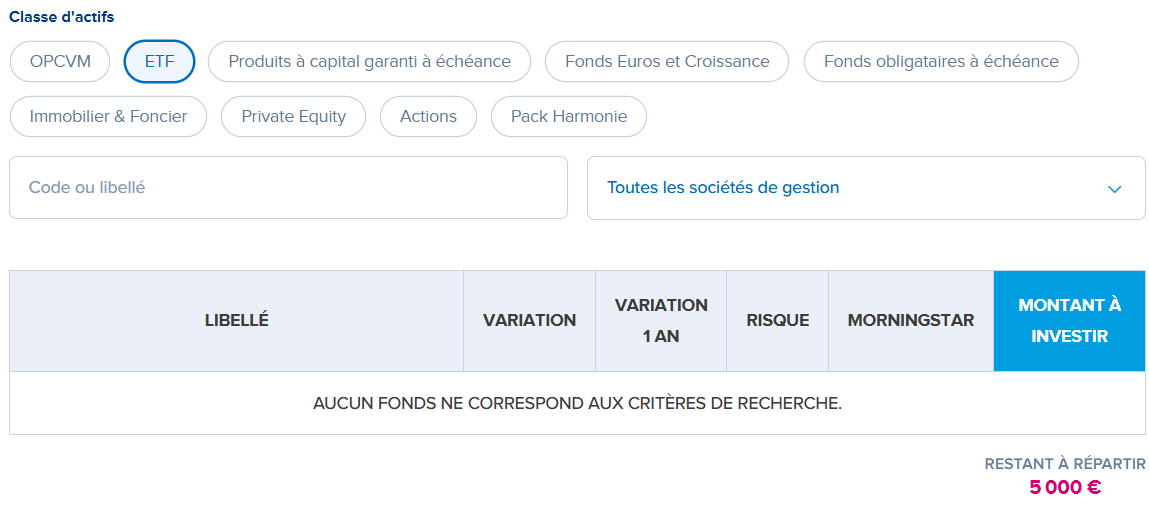This screenshot has height=507, width=1149.
Task: Filter funds by Actions
Action: click(x=429, y=116)
